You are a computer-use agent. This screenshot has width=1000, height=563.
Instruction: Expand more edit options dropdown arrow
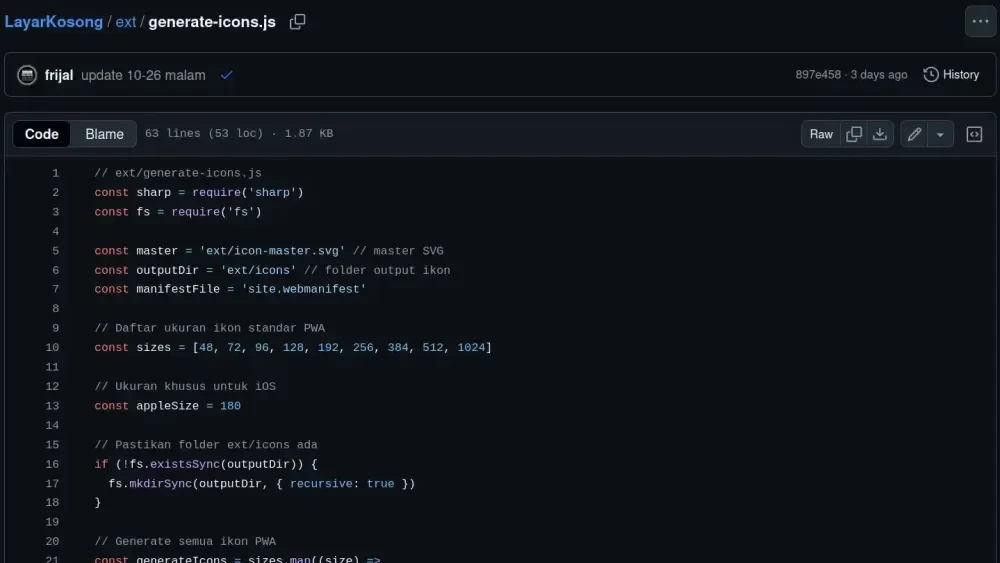tap(940, 134)
